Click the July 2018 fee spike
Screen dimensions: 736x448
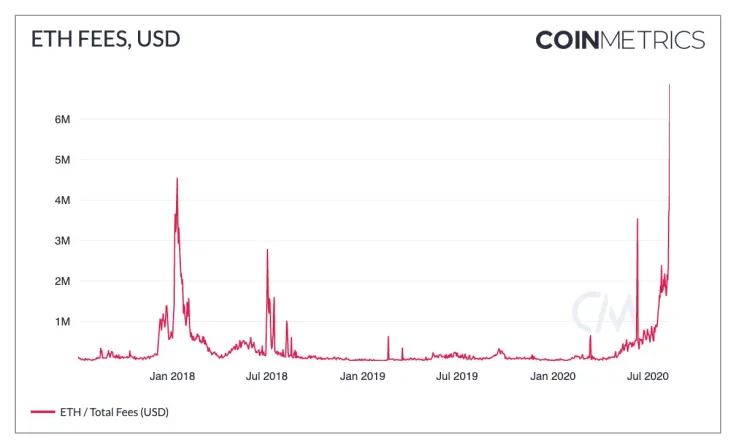(x=267, y=250)
